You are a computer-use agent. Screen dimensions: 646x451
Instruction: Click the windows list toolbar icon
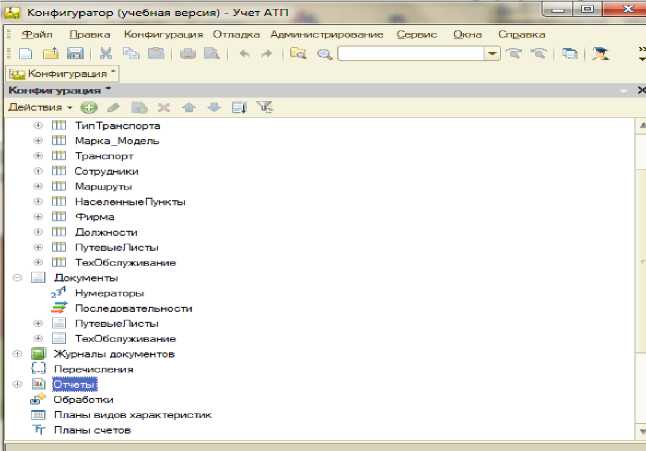point(570,54)
